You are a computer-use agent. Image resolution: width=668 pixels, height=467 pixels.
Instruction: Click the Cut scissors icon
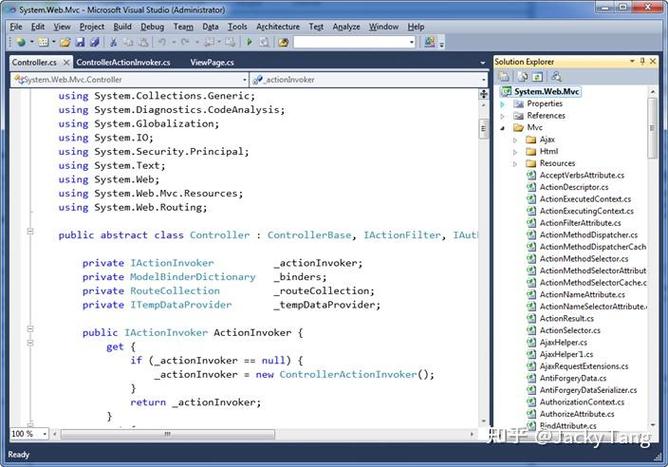coord(113,42)
